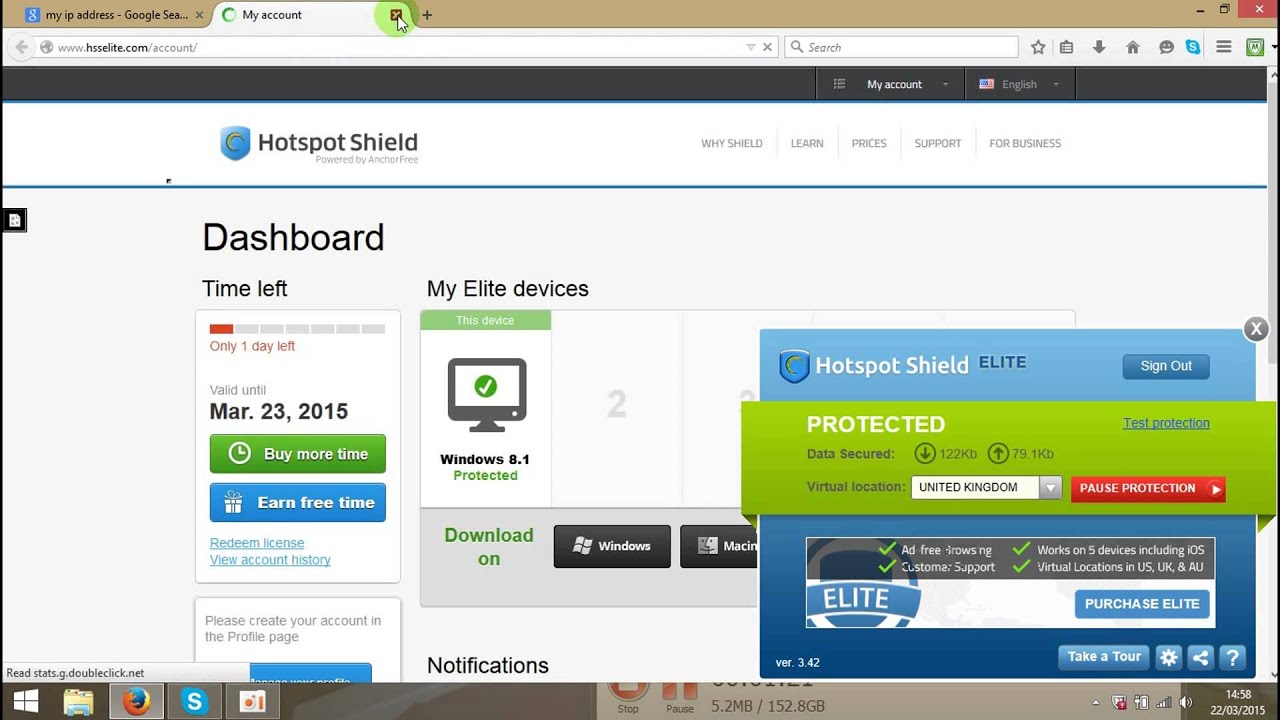Click PAUSE PROTECTION button
1280x720 pixels.
pyautogui.click(x=1148, y=488)
